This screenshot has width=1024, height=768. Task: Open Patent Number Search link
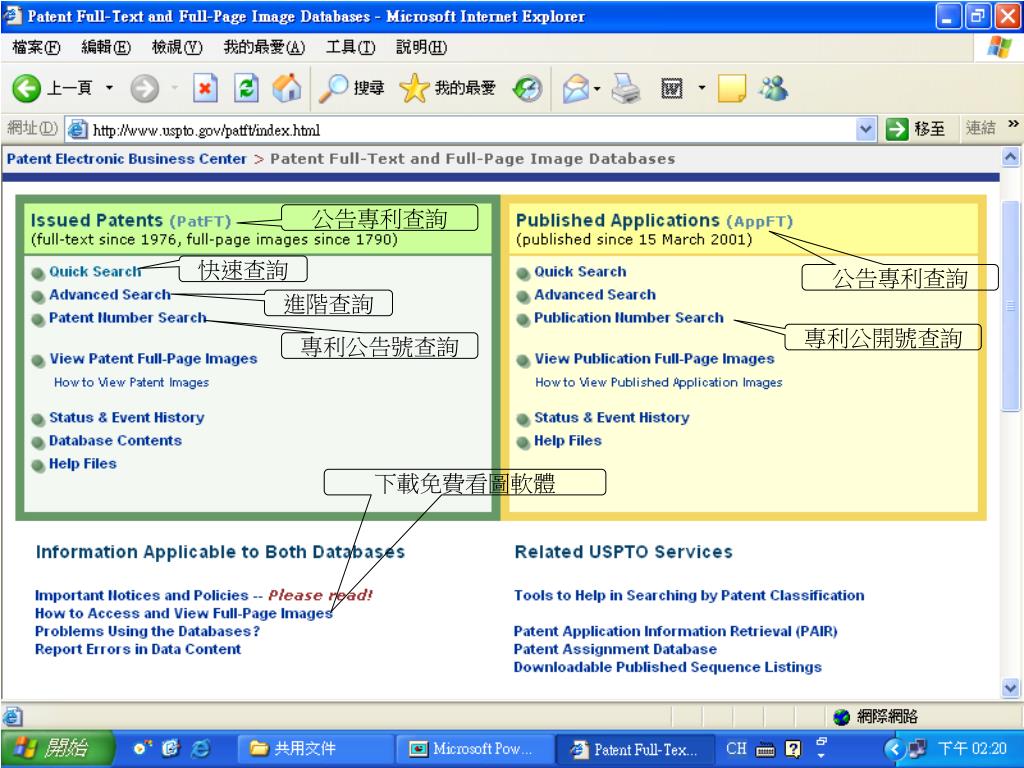[127, 317]
